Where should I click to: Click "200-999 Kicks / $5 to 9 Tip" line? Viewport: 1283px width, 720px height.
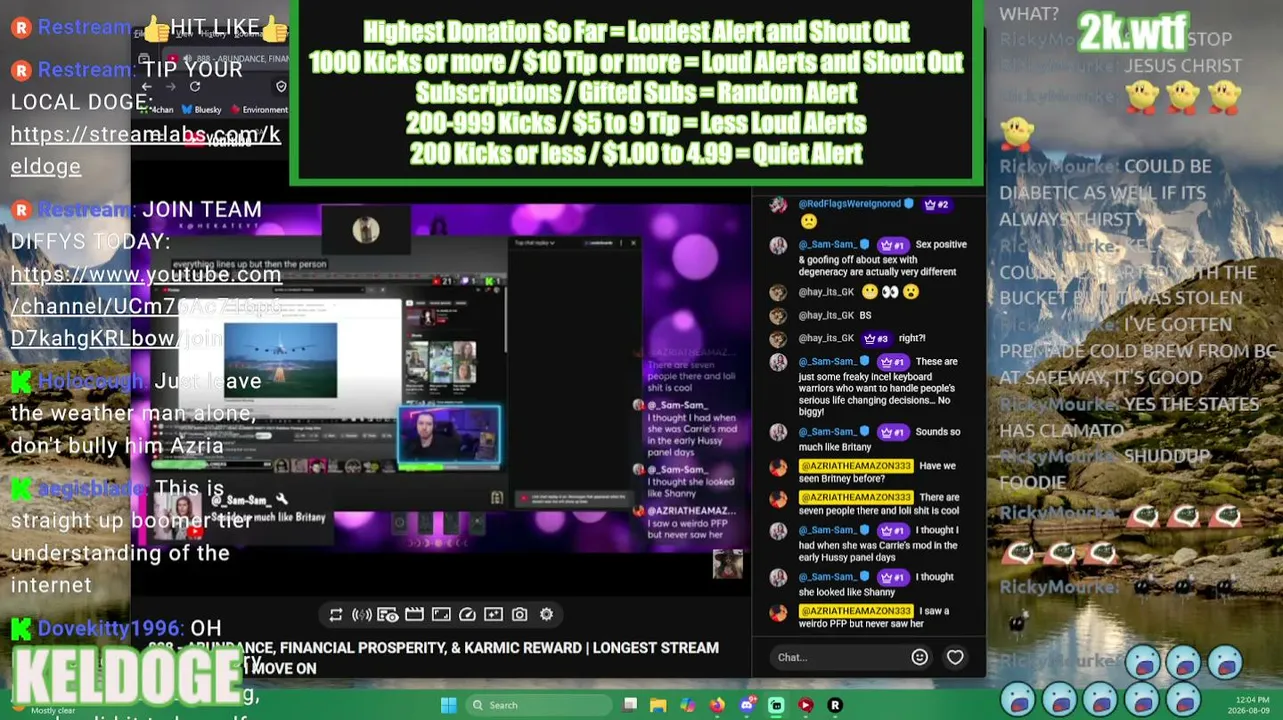pyautogui.click(x=636, y=124)
